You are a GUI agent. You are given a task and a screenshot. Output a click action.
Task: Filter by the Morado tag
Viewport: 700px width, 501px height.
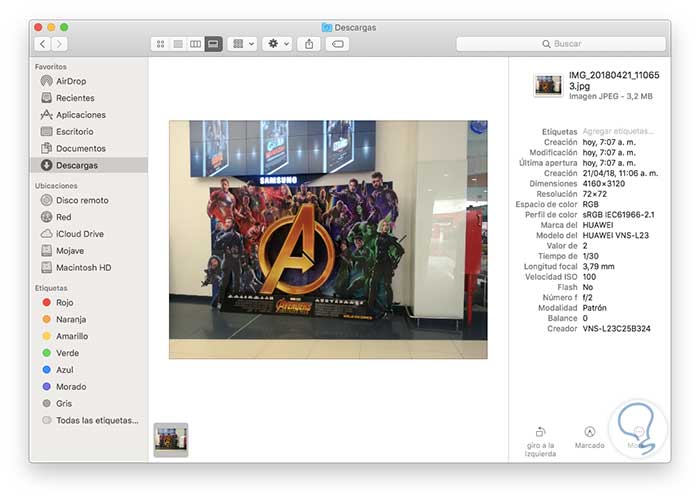point(88,387)
